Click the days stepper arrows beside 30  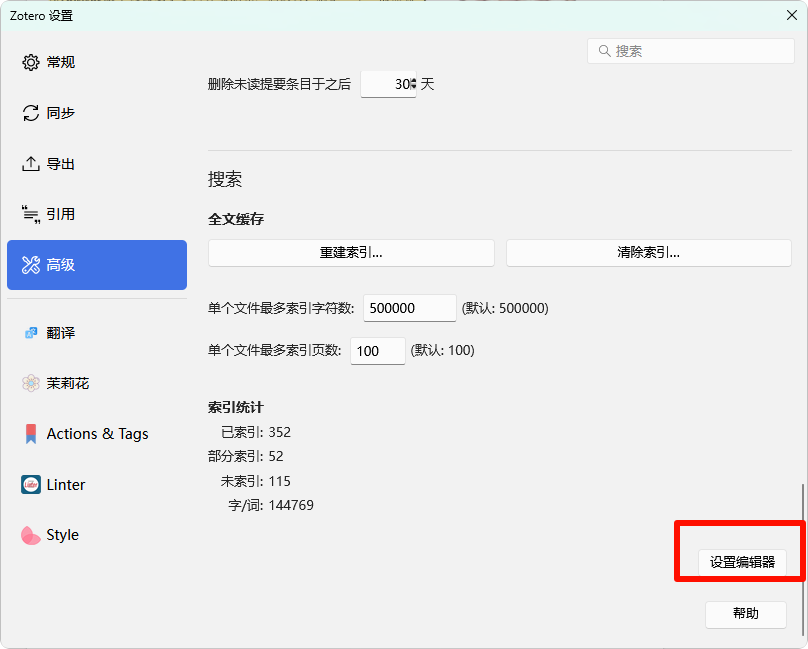pyautogui.click(x=413, y=84)
